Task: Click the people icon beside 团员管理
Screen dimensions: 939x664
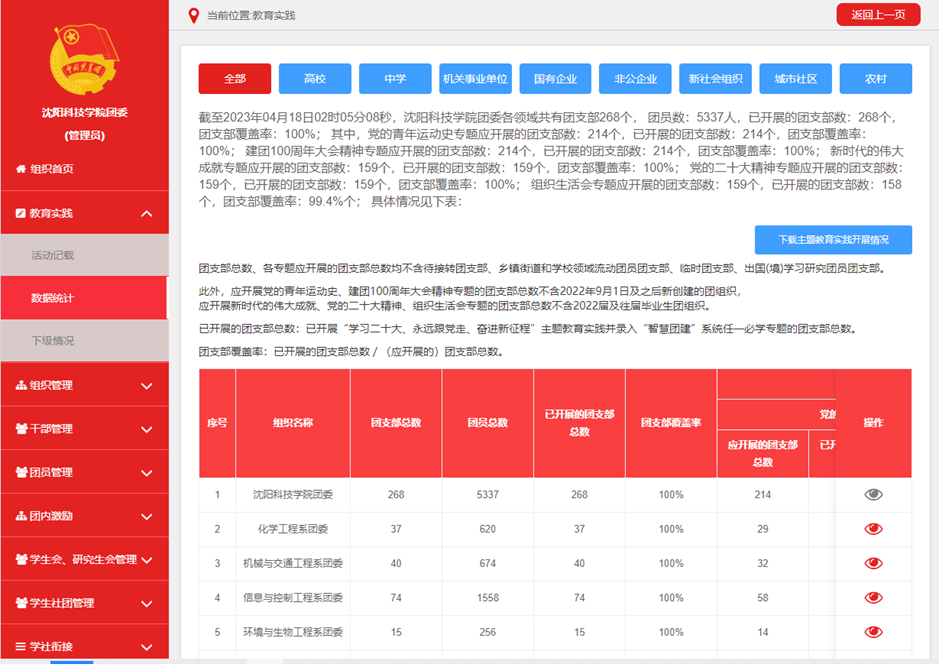Action: click(x=21, y=472)
